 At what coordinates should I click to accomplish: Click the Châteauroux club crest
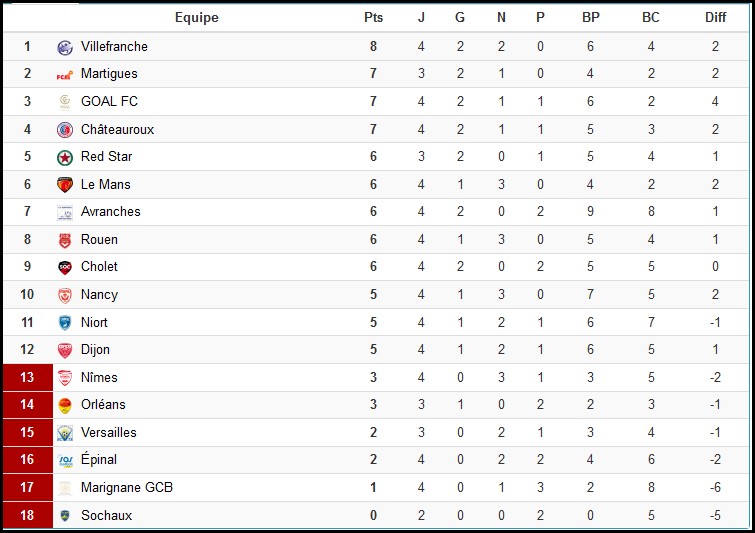(x=65, y=130)
